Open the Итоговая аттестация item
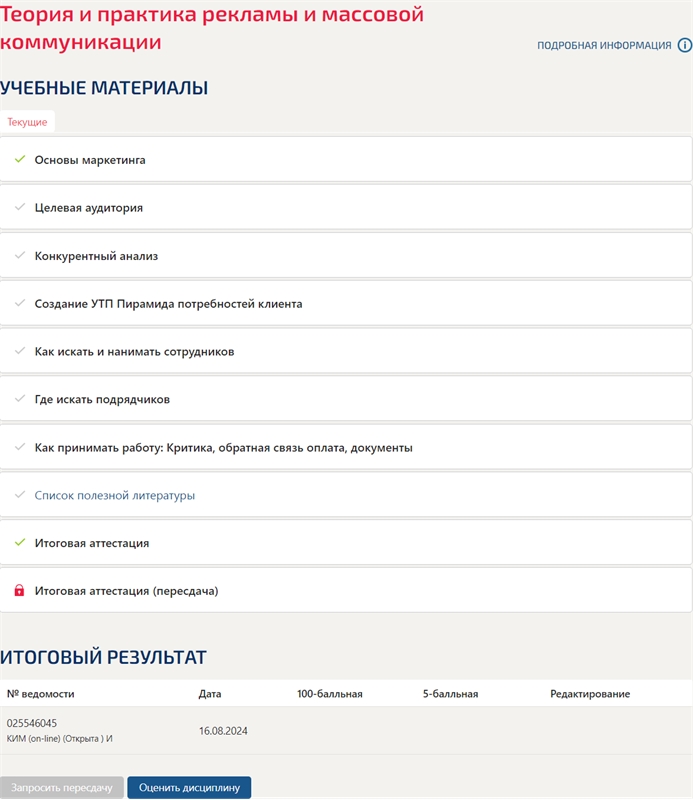693x800 pixels. [92, 543]
